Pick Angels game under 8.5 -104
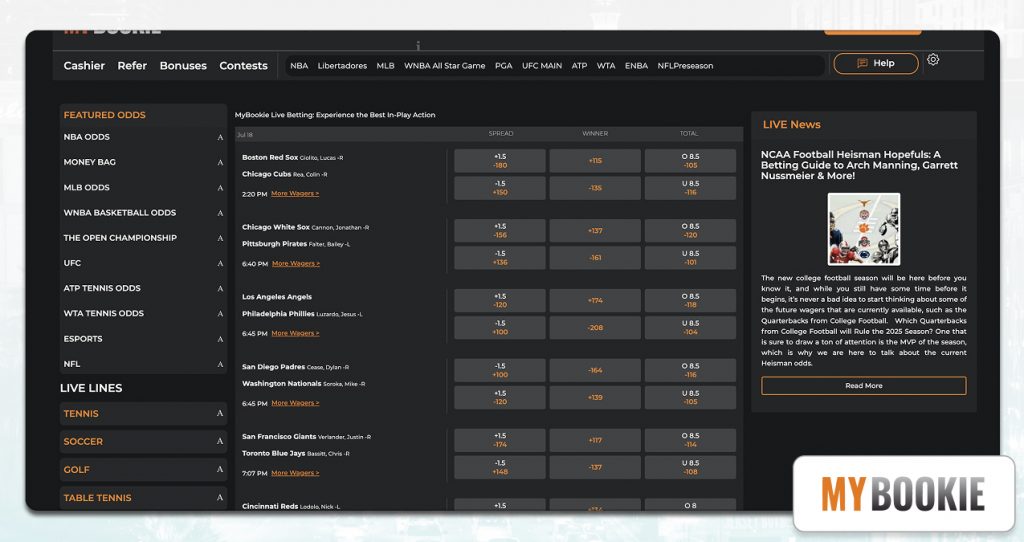The height and width of the screenshot is (542, 1024). tap(690, 328)
